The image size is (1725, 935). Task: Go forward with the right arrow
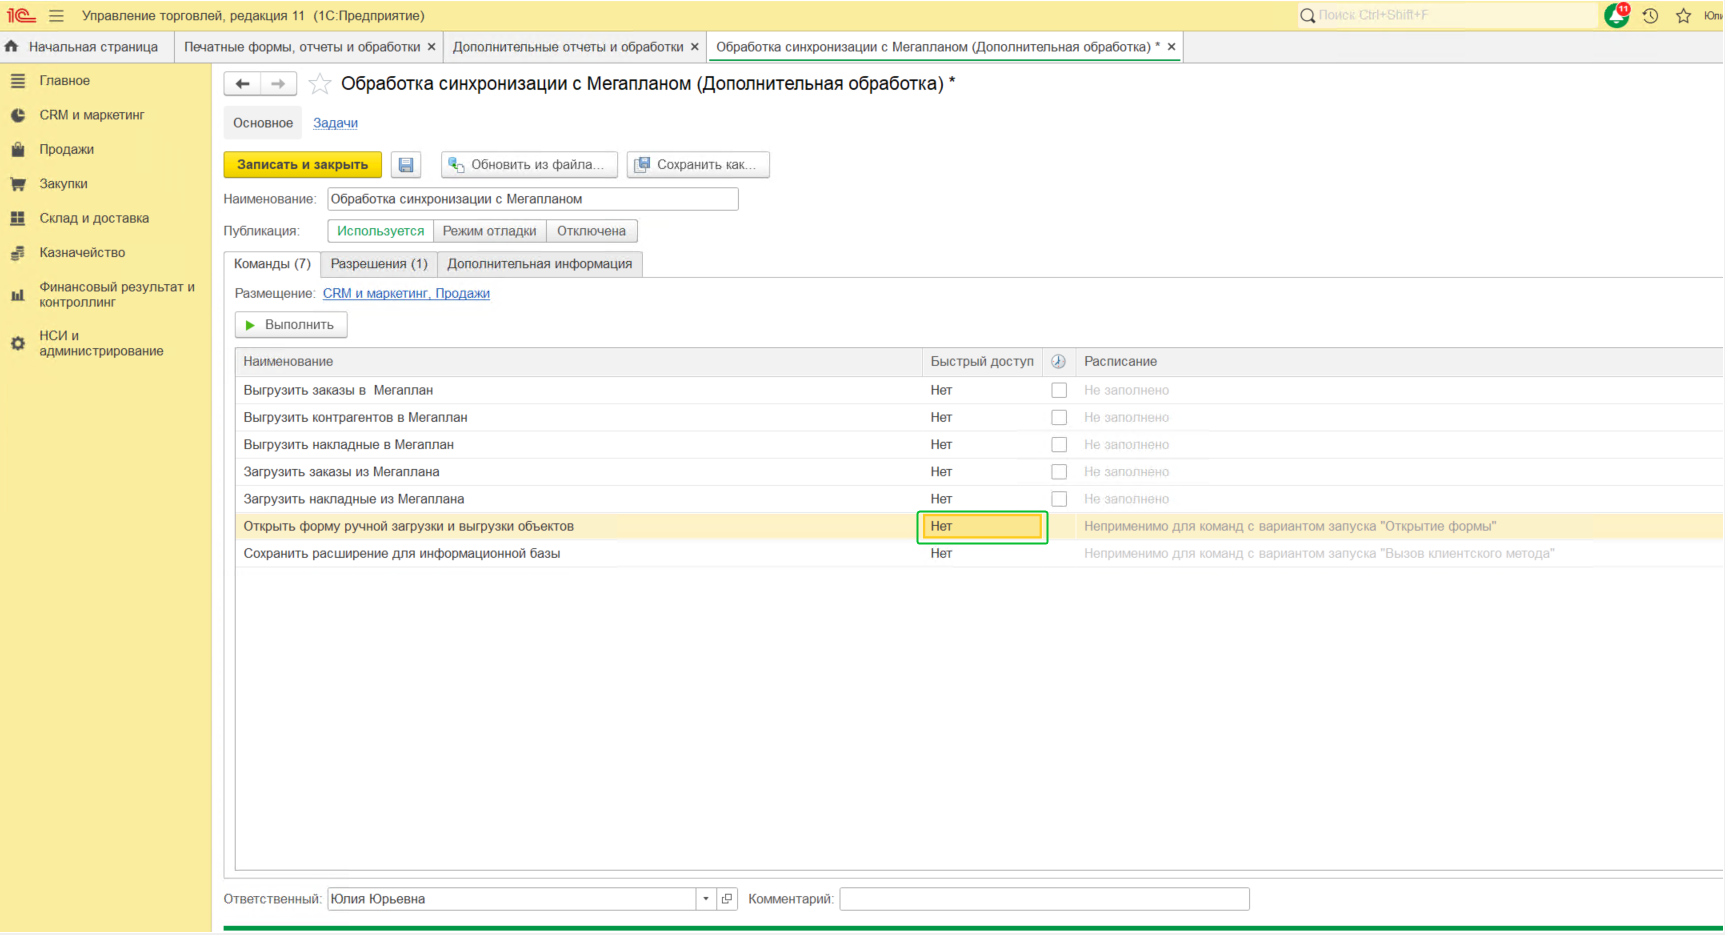click(278, 84)
